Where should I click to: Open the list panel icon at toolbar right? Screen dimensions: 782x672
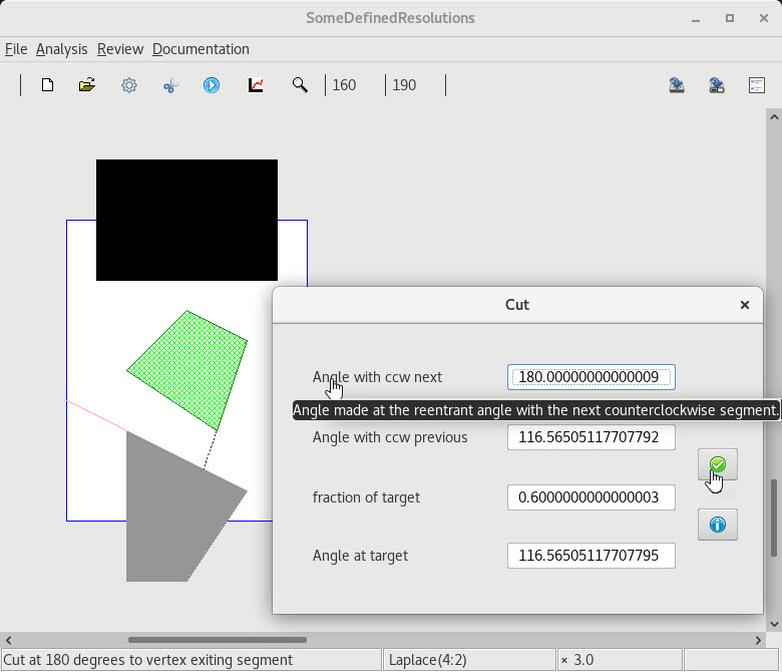click(x=757, y=86)
